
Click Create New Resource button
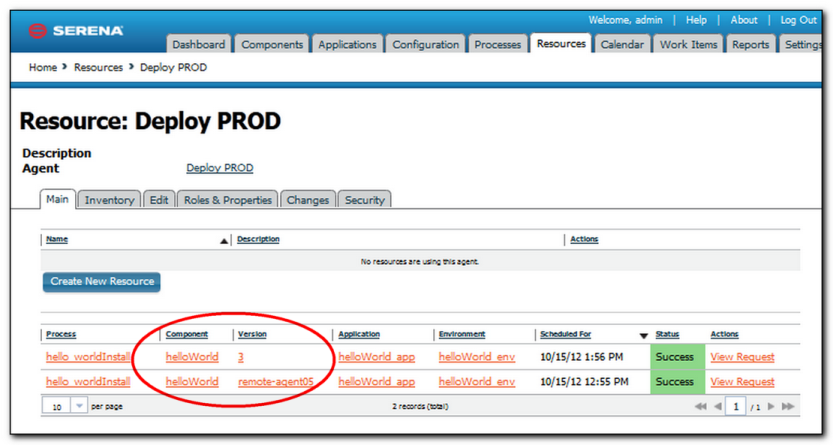[101, 281]
